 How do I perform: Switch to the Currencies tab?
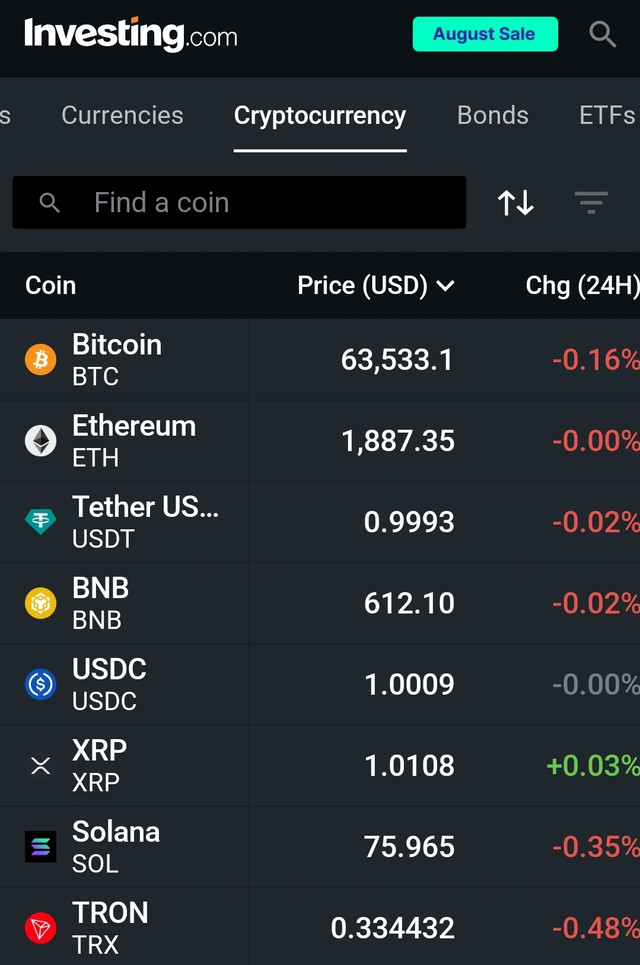122,115
